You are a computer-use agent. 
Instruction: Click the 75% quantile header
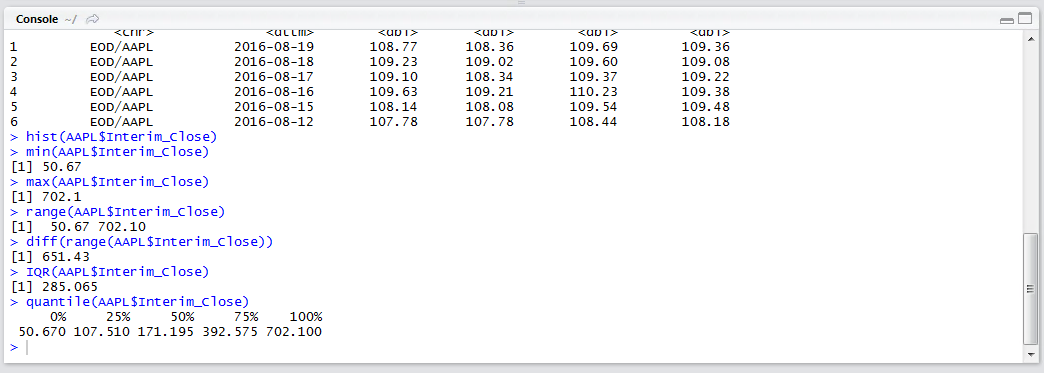[246, 316]
